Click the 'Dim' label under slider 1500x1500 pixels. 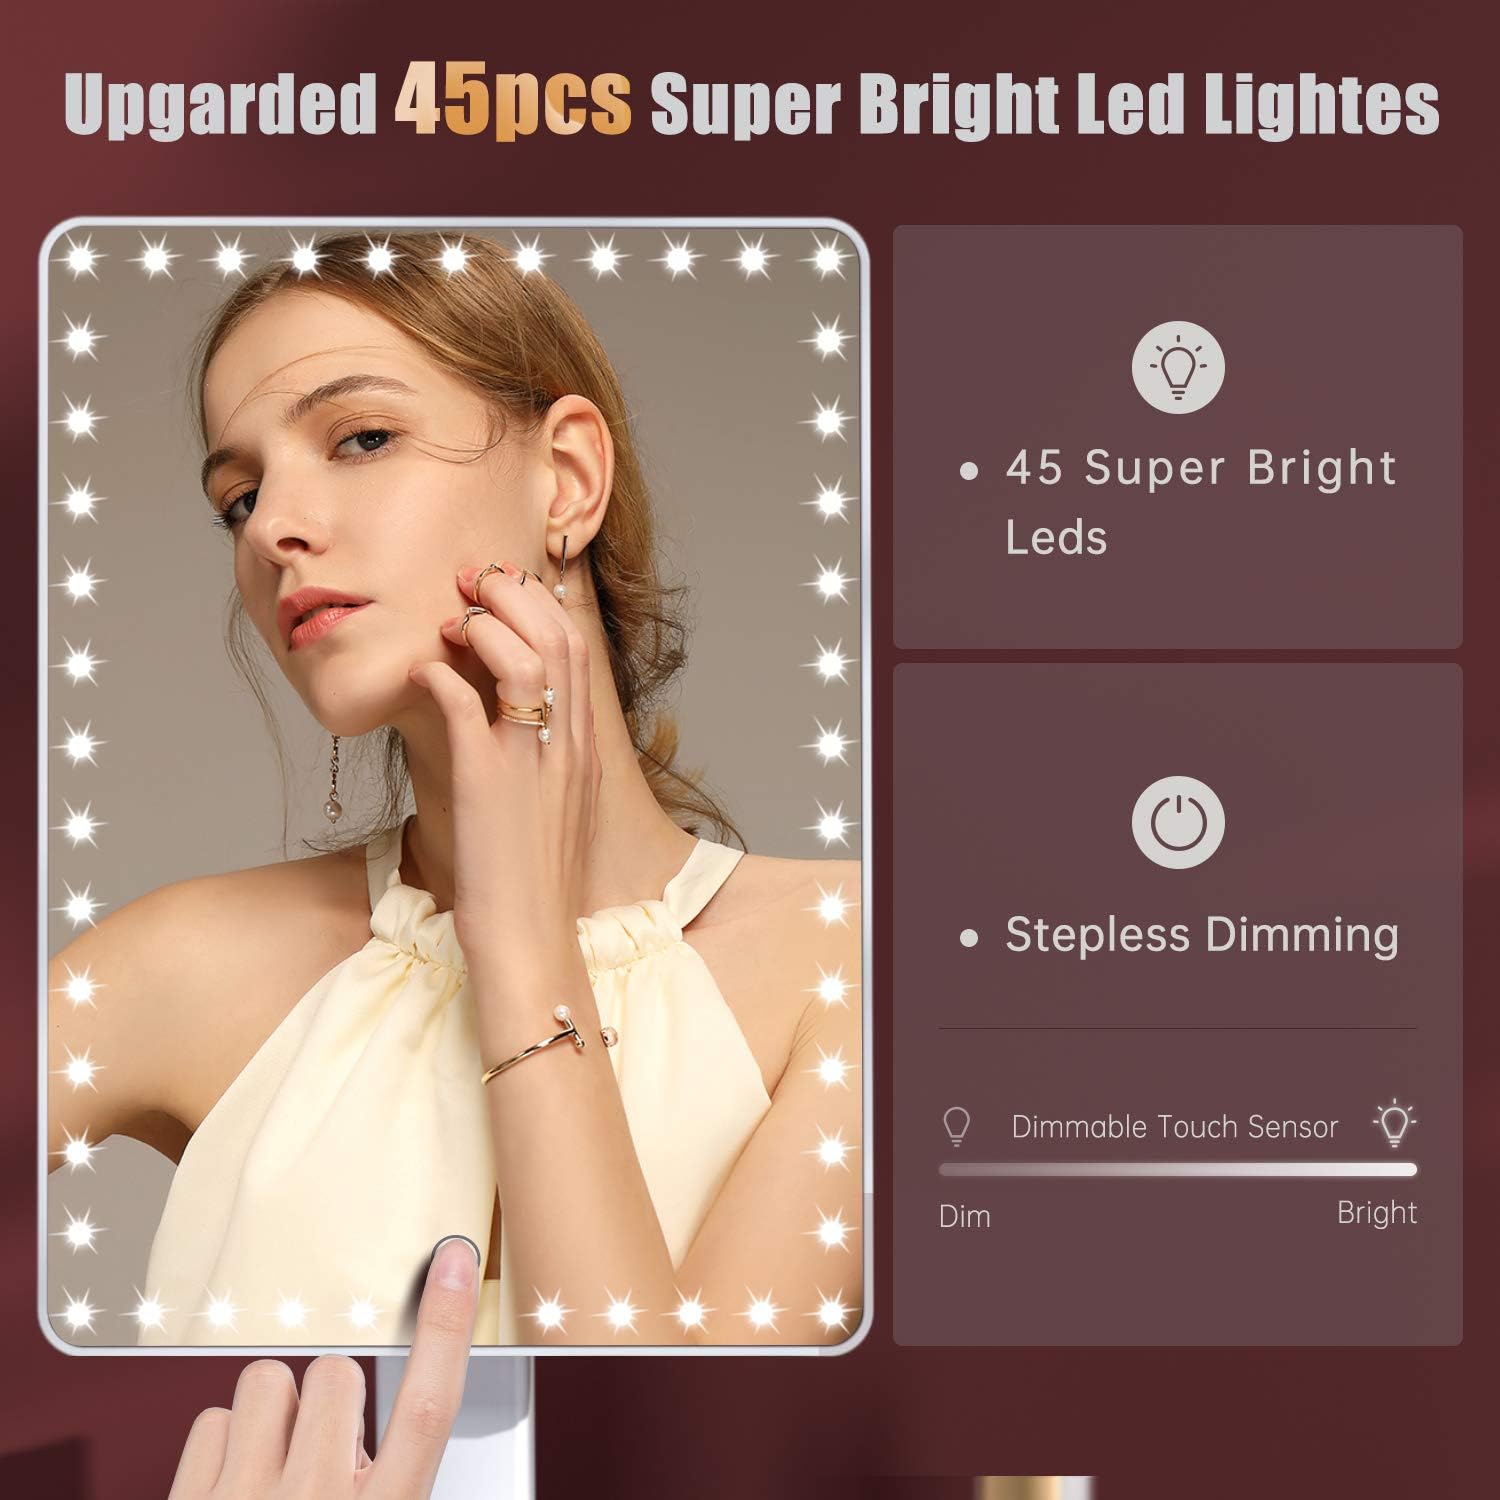pyautogui.click(x=965, y=1216)
